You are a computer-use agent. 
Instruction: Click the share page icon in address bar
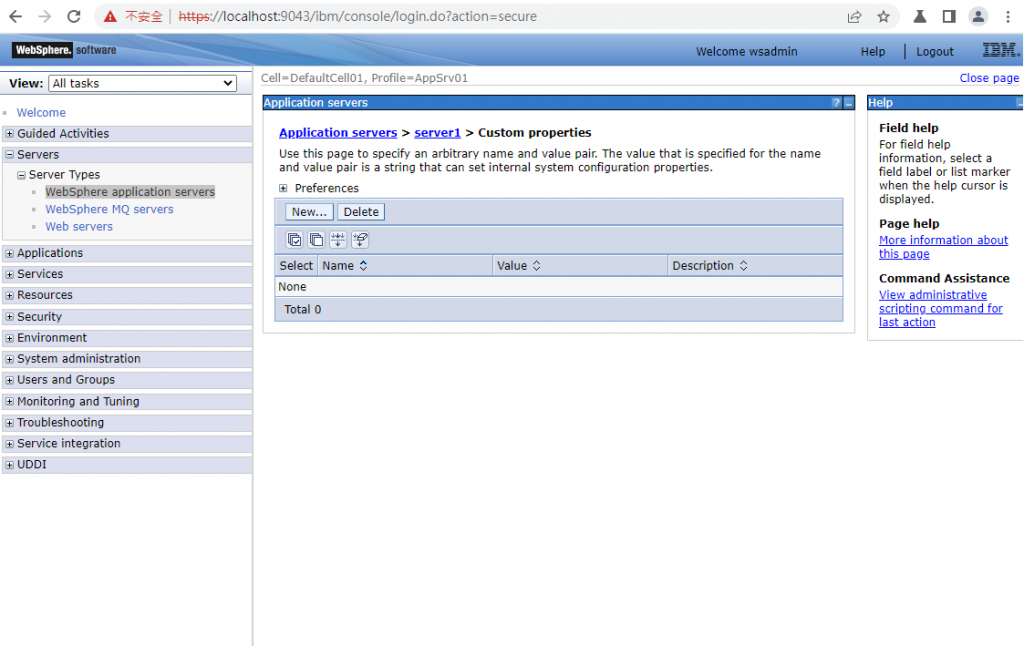(854, 17)
